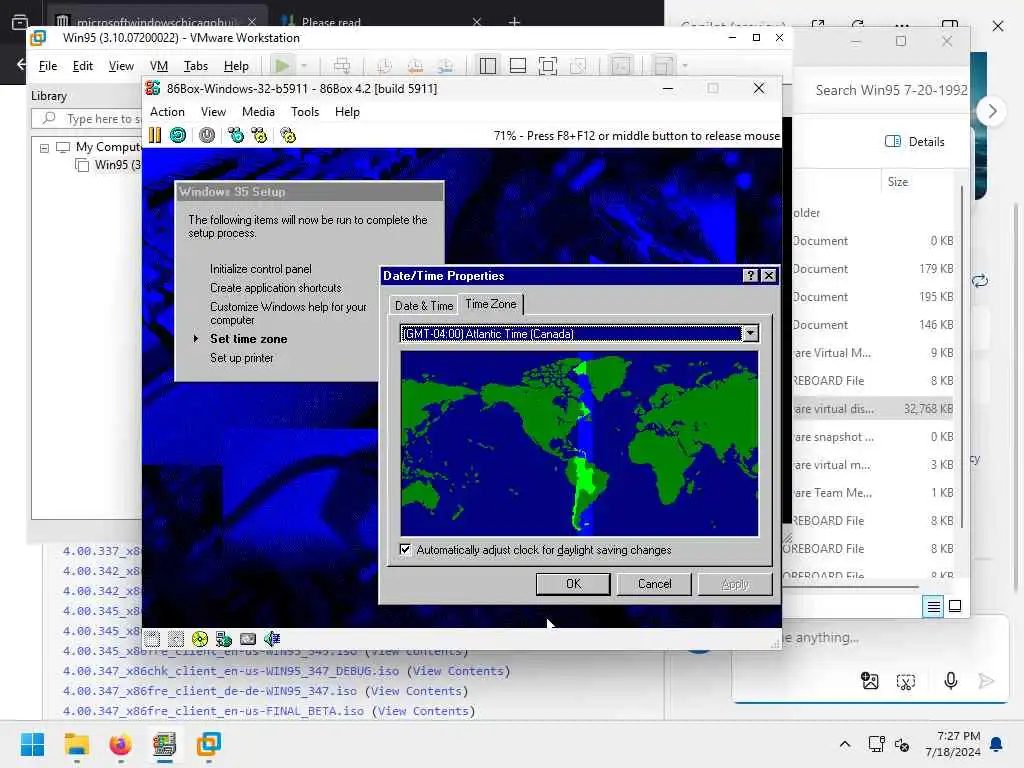This screenshot has width=1024, height=768.
Task: Open the VMware Tabs menu
Action: pos(195,66)
